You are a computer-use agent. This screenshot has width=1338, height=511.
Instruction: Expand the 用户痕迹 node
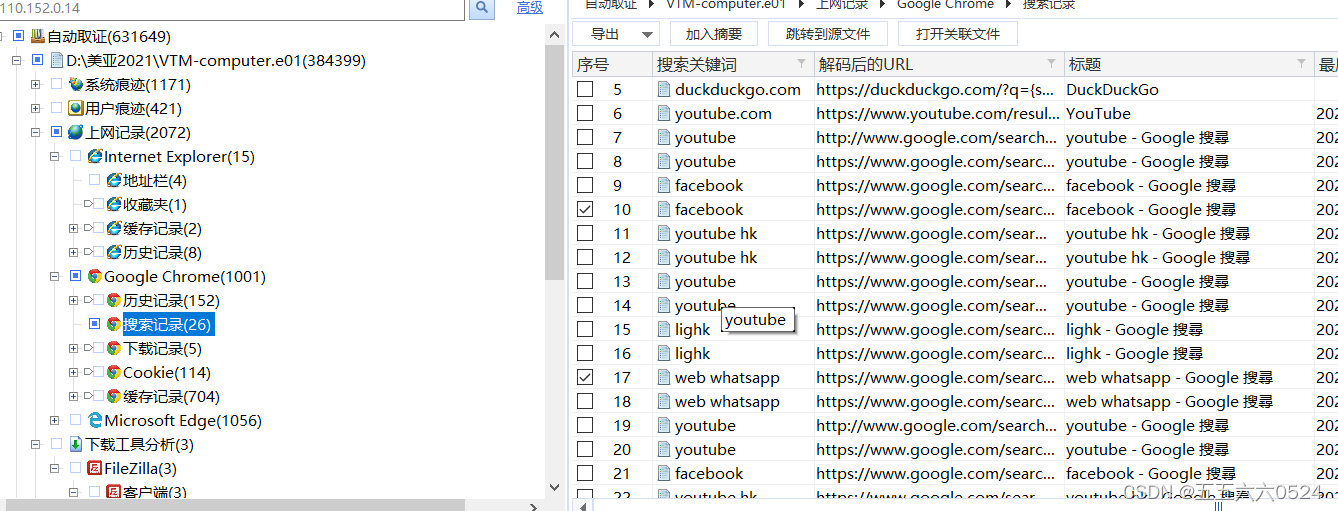tap(35, 109)
